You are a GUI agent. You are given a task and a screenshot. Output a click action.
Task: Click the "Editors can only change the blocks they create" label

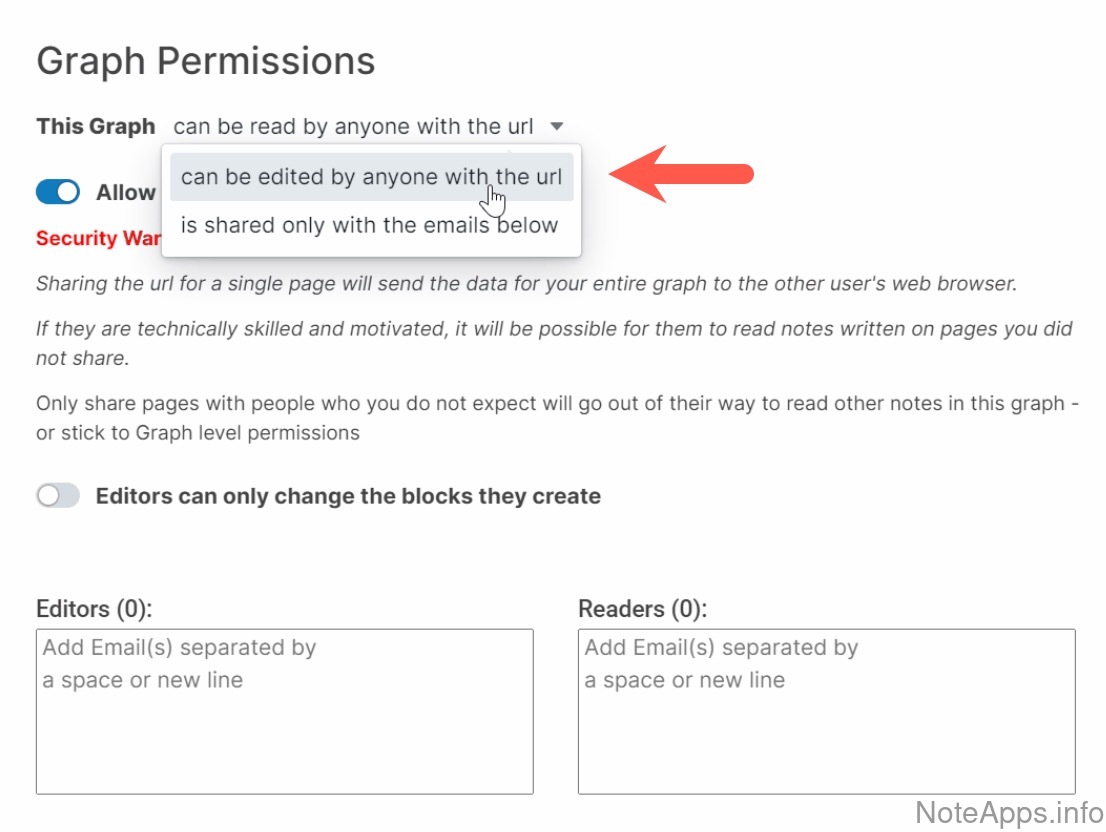348,496
